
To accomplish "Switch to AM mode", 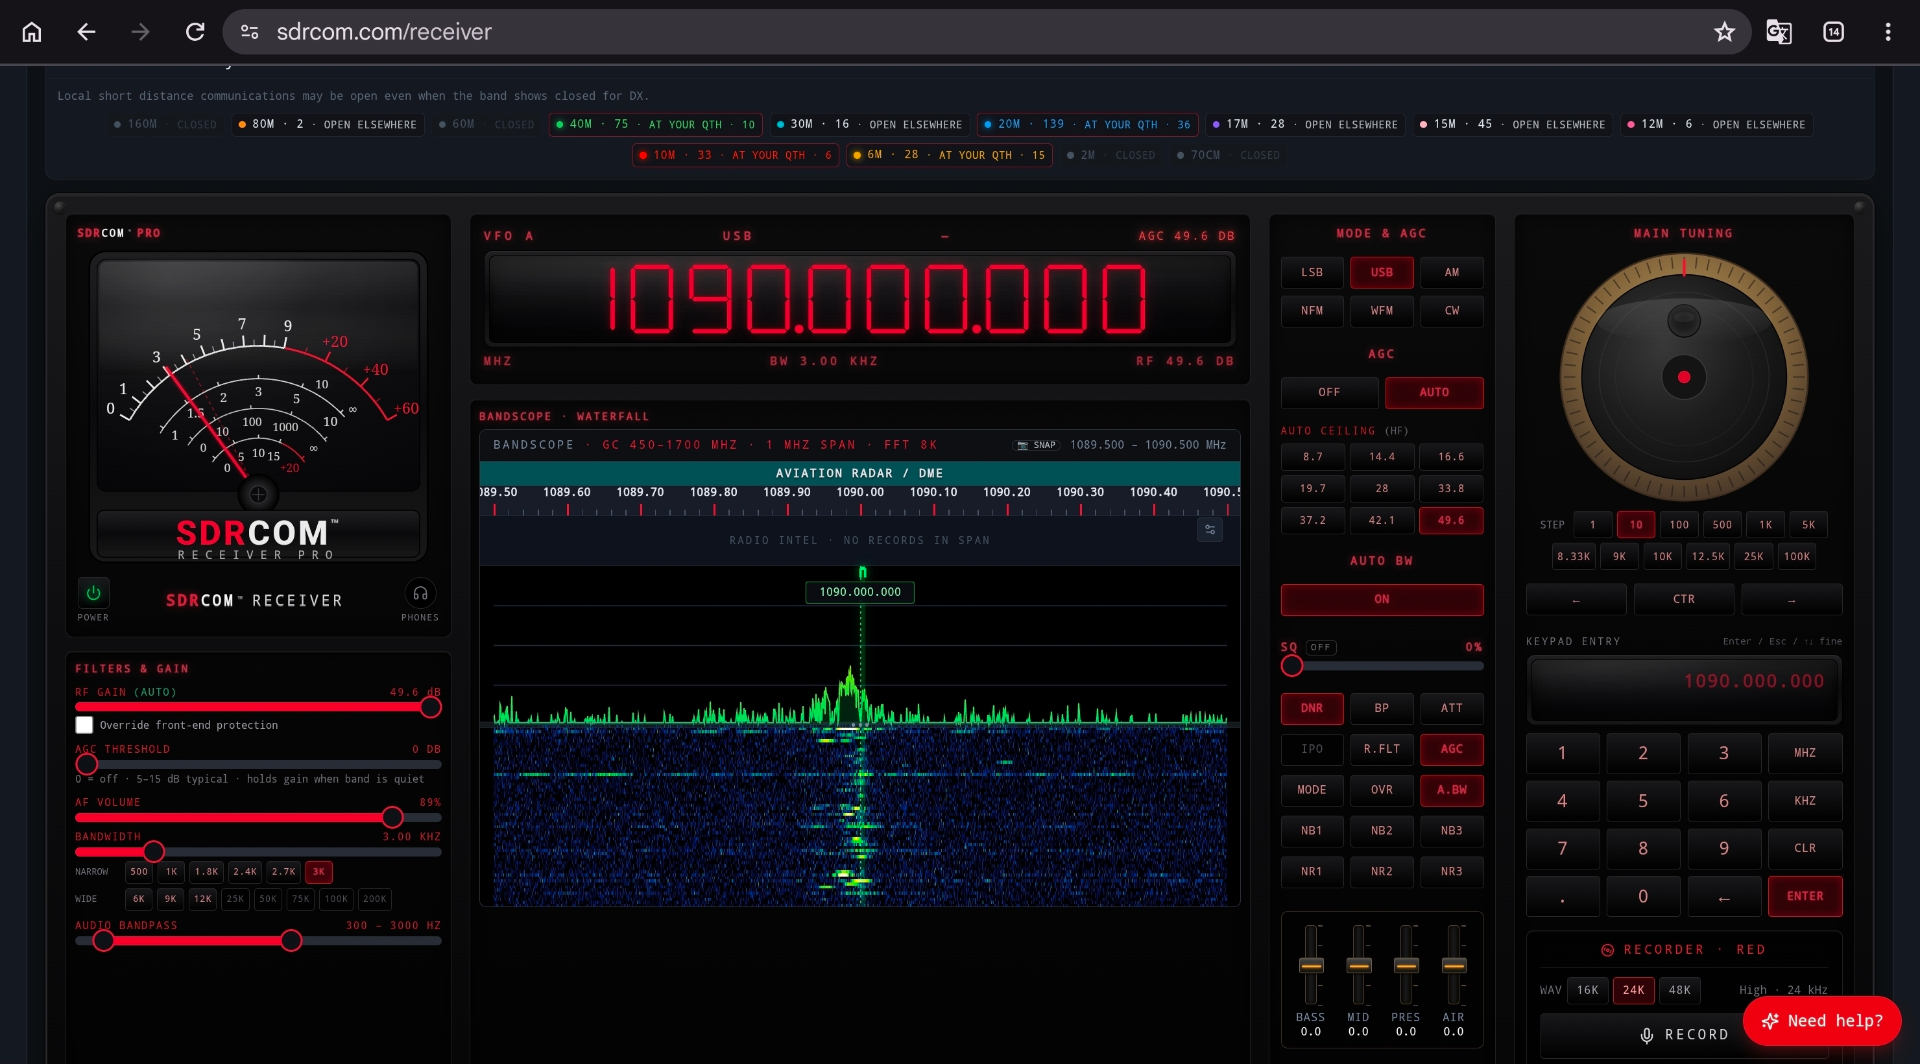I will [x=1452, y=272].
